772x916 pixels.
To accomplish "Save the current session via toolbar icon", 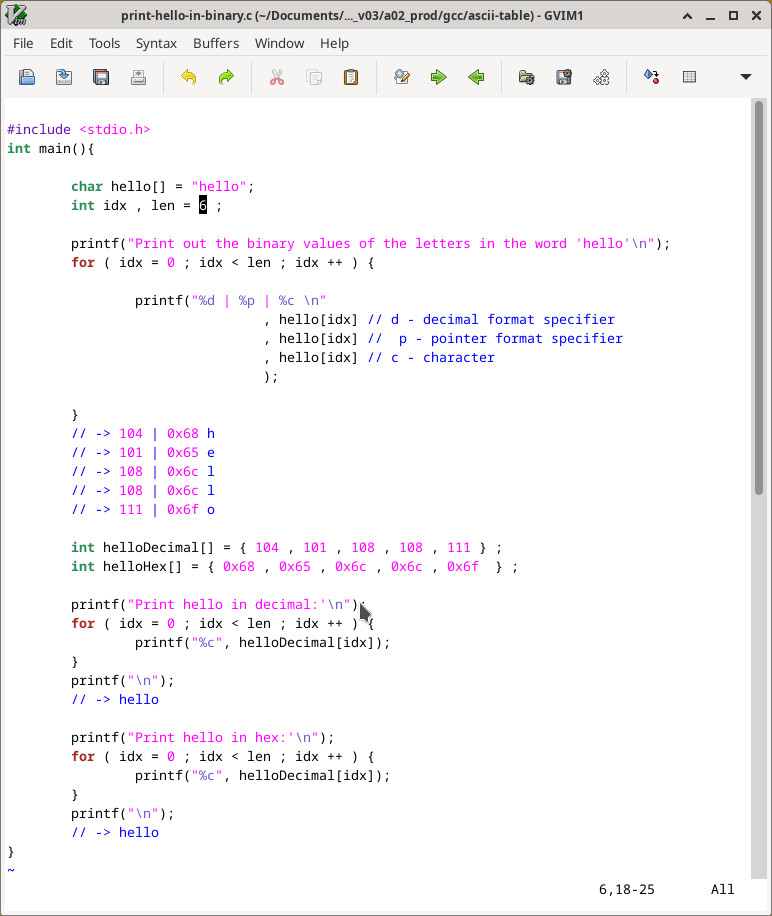I will tap(564, 77).
